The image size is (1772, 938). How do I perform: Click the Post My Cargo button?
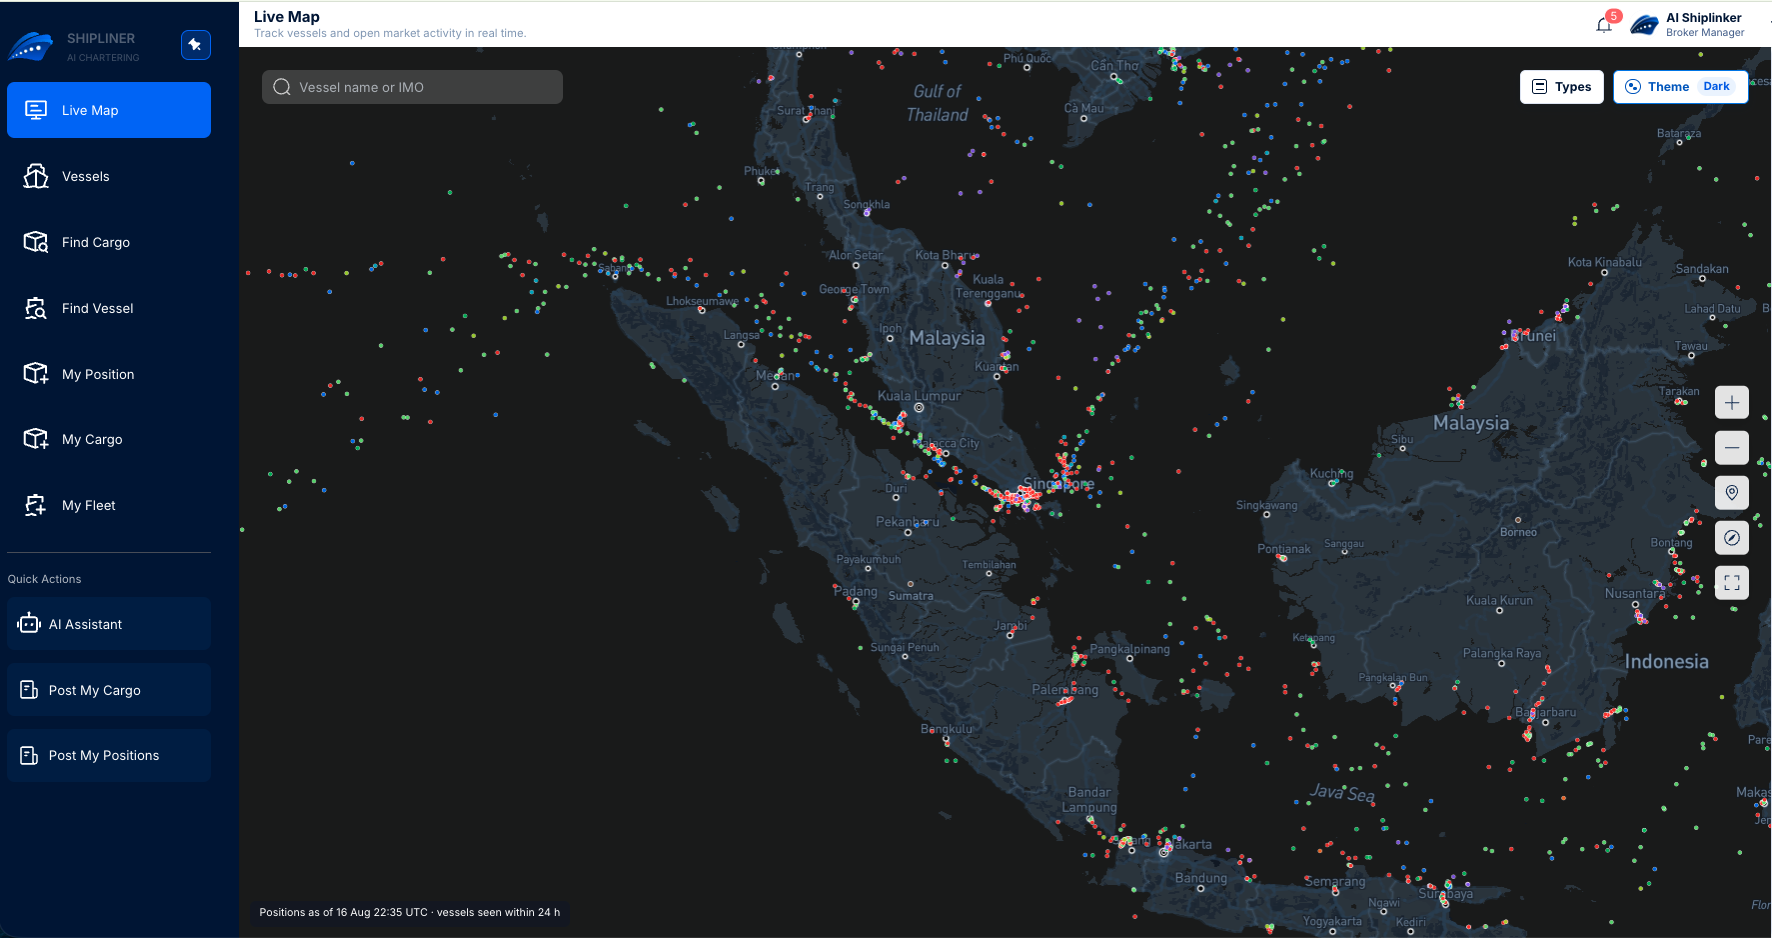click(x=109, y=690)
